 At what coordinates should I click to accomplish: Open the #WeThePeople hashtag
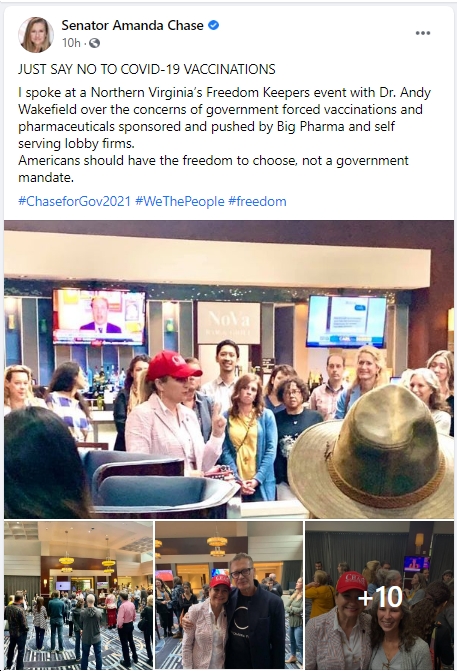180,201
